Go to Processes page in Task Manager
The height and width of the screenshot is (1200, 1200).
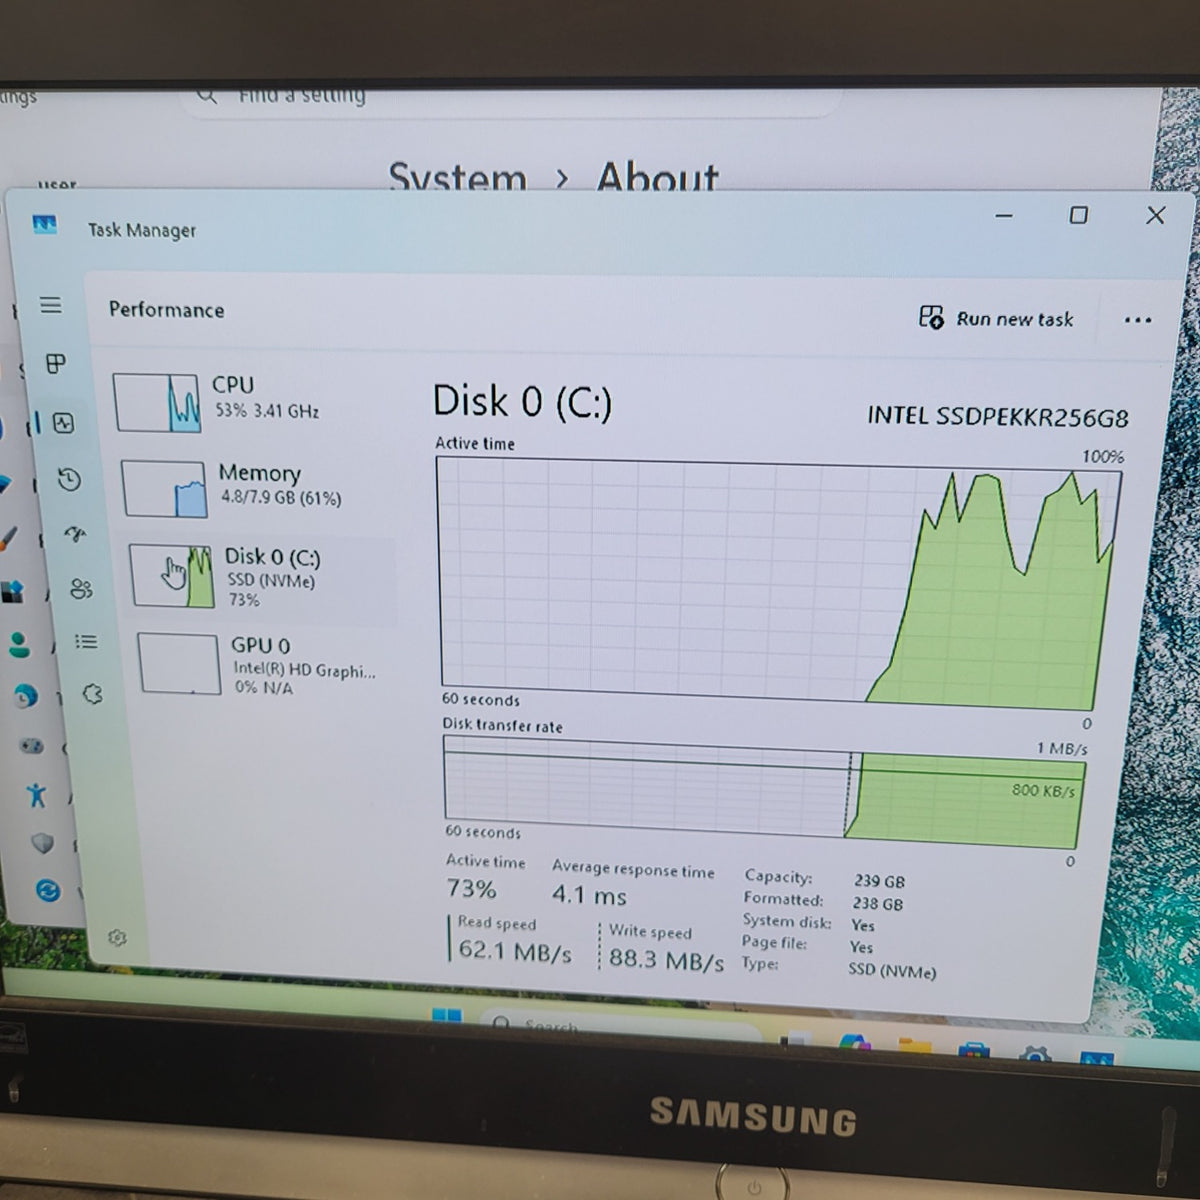click(56, 364)
